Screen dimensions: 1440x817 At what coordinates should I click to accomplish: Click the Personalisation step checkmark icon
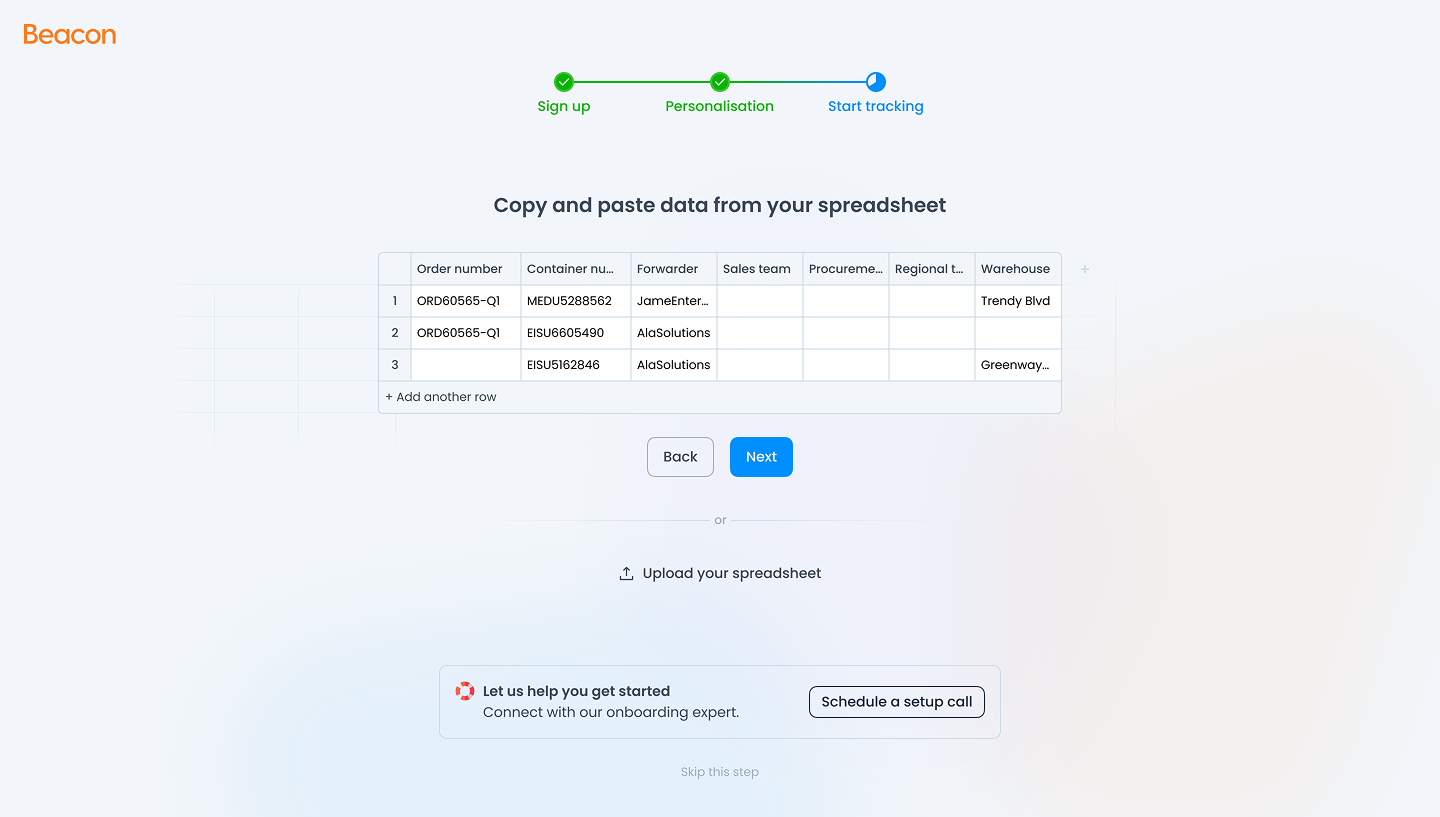pos(720,82)
